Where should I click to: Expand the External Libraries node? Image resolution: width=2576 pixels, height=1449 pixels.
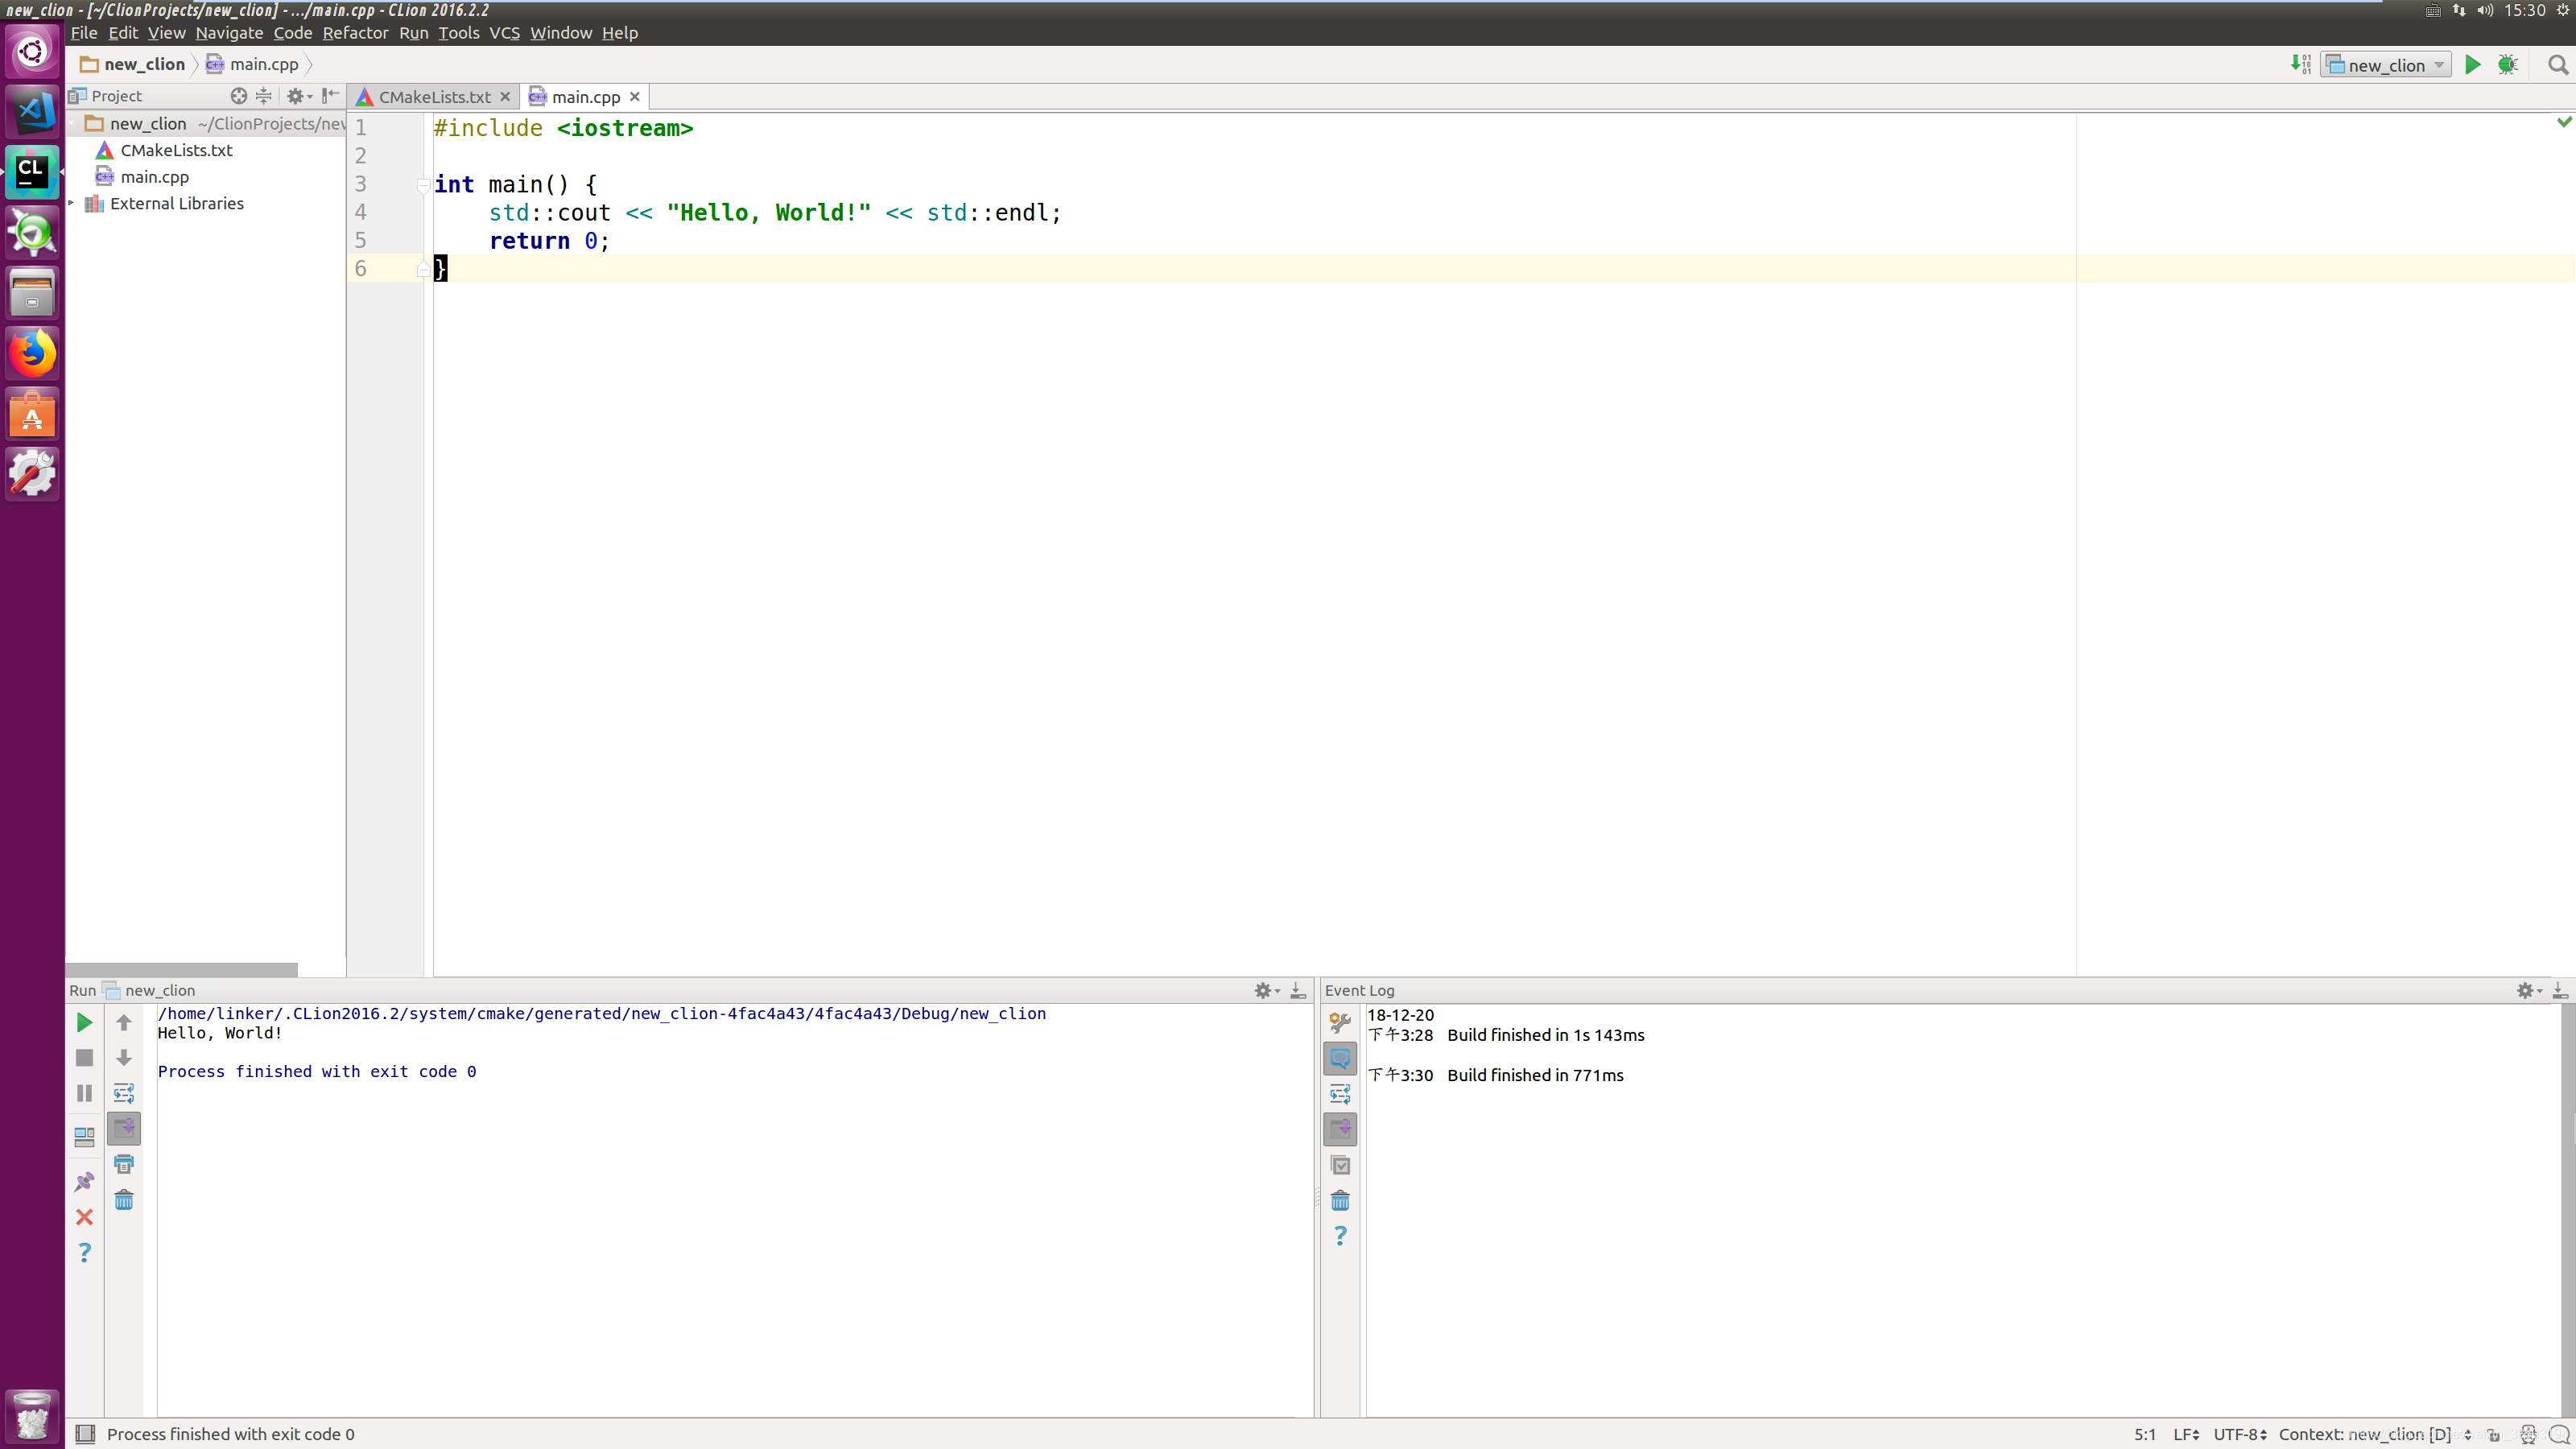(71, 203)
